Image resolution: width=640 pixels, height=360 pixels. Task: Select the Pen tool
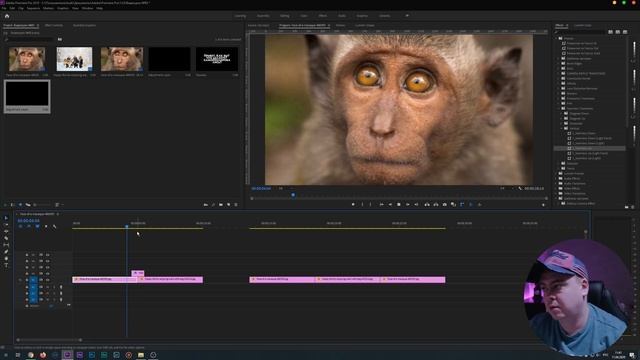coord(6,251)
